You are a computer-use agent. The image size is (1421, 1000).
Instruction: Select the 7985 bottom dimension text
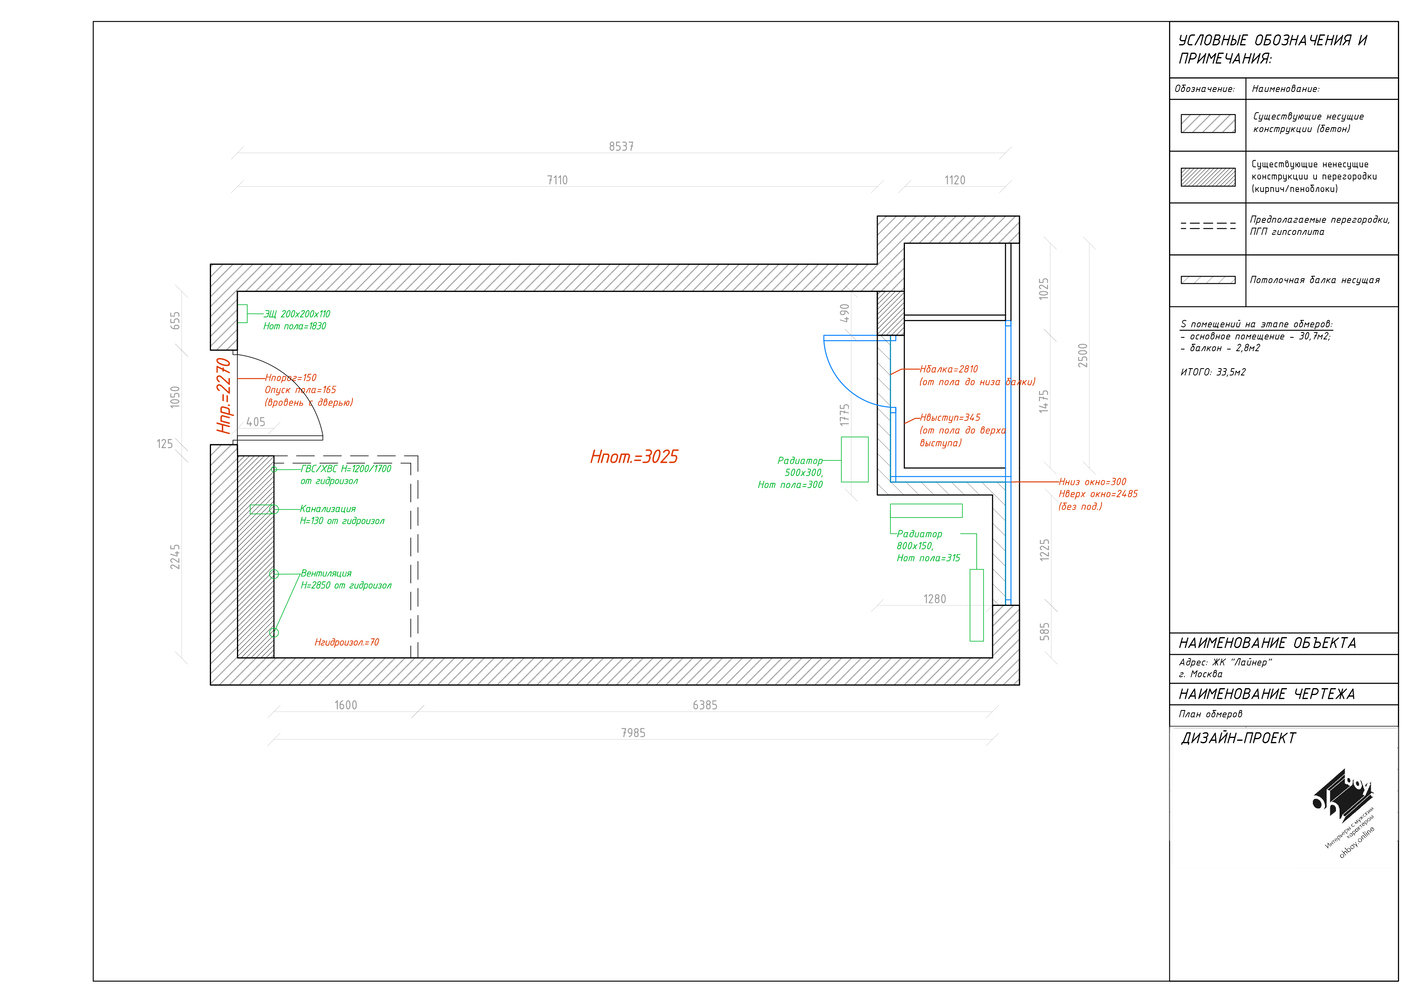(633, 733)
